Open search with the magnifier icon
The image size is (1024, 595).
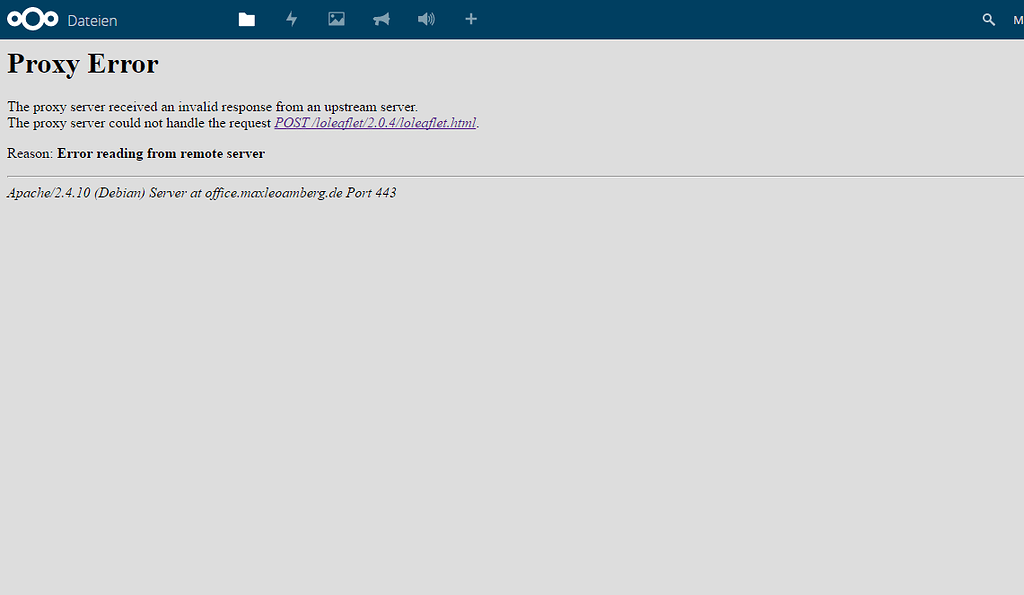(989, 20)
